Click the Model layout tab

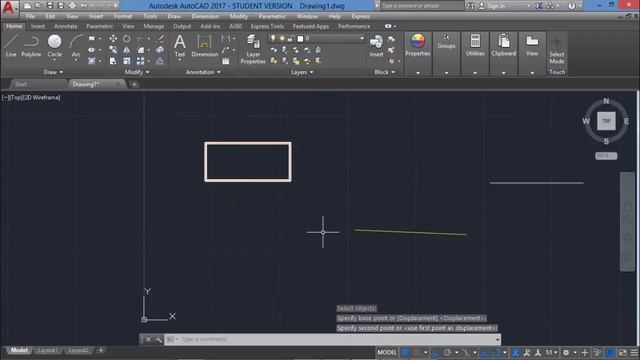tap(19, 350)
